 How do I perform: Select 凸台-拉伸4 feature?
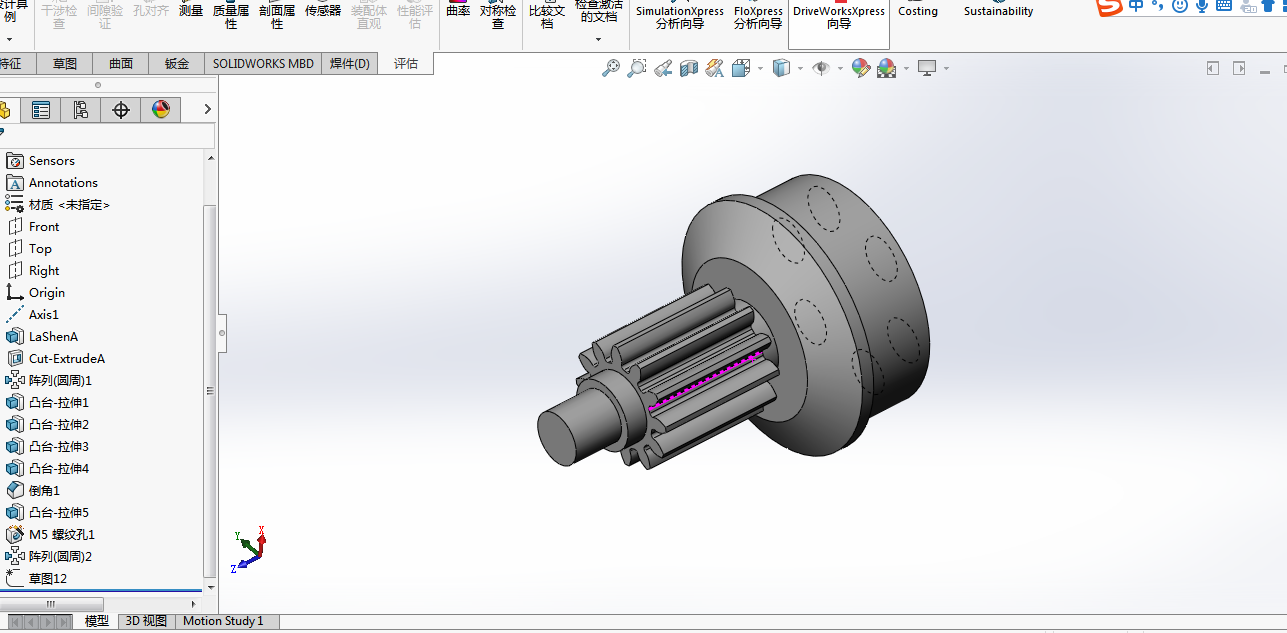(x=58, y=469)
